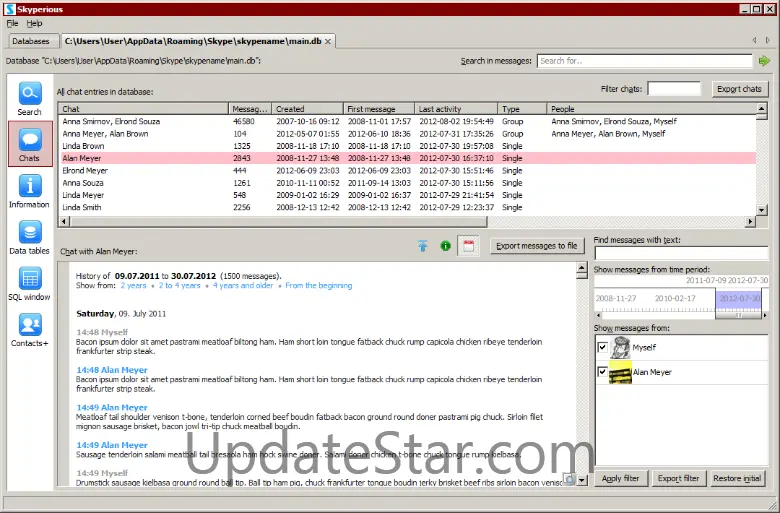Image resolution: width=780 pixels, height=513 pixels.
Task: Click first 14:48 Alan Meyer message header
Action: [x=112, y=370]
